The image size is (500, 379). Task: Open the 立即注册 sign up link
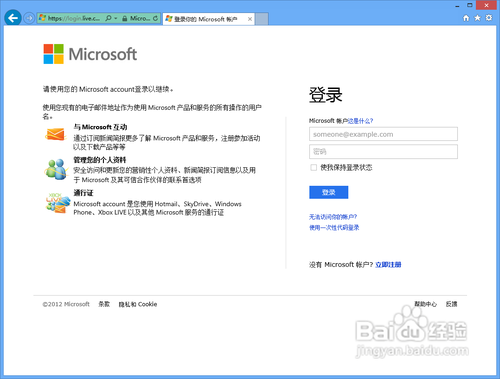point(388,265)
